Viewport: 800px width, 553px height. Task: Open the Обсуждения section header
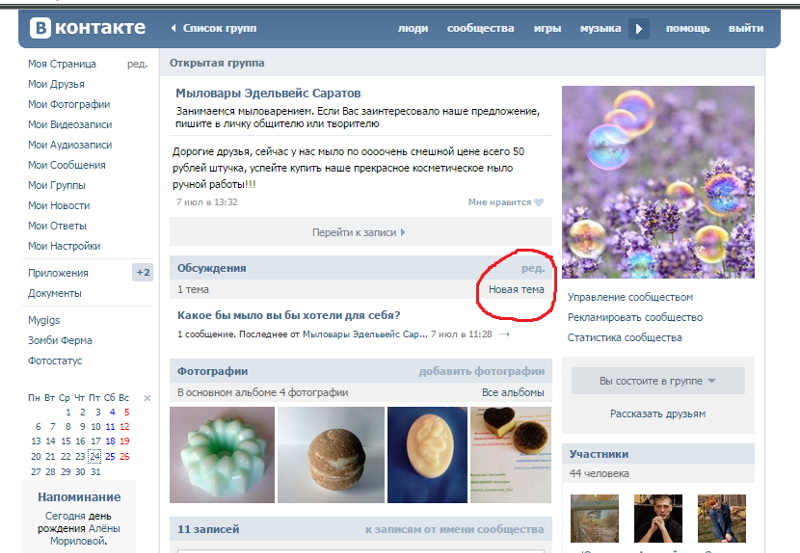(x=211, y=268)
